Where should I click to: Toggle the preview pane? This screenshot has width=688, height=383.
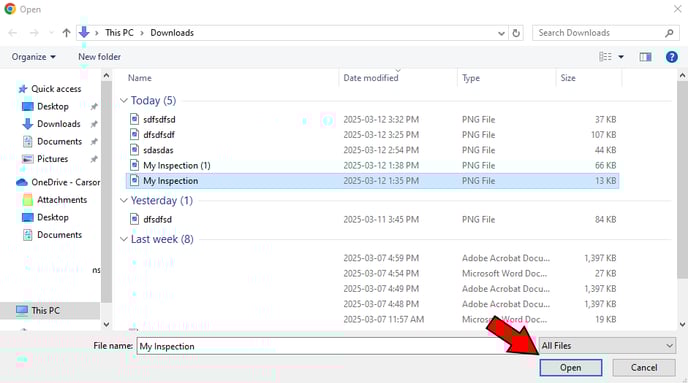point(645,57)
